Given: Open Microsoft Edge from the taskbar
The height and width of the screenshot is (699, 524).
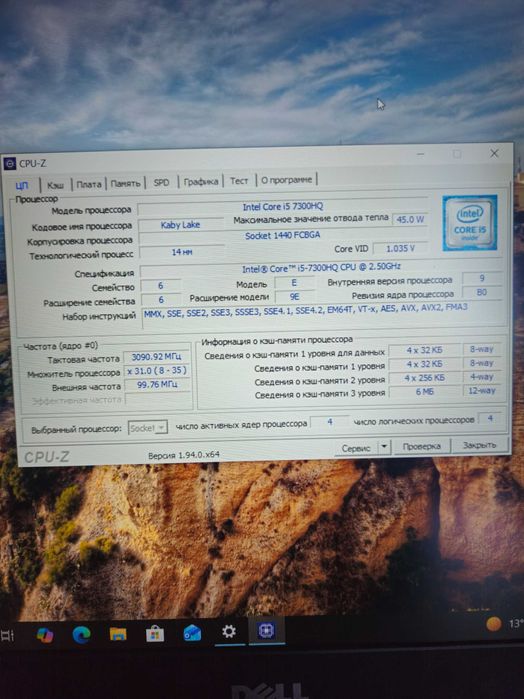Looking at the screenshot, I should (81, 634).
